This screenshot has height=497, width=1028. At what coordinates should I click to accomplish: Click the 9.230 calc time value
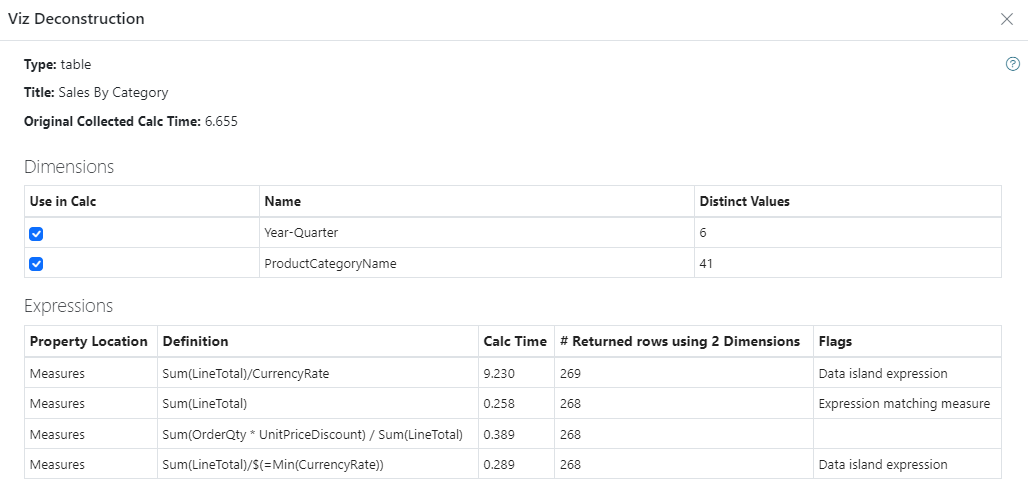point(500,373)
